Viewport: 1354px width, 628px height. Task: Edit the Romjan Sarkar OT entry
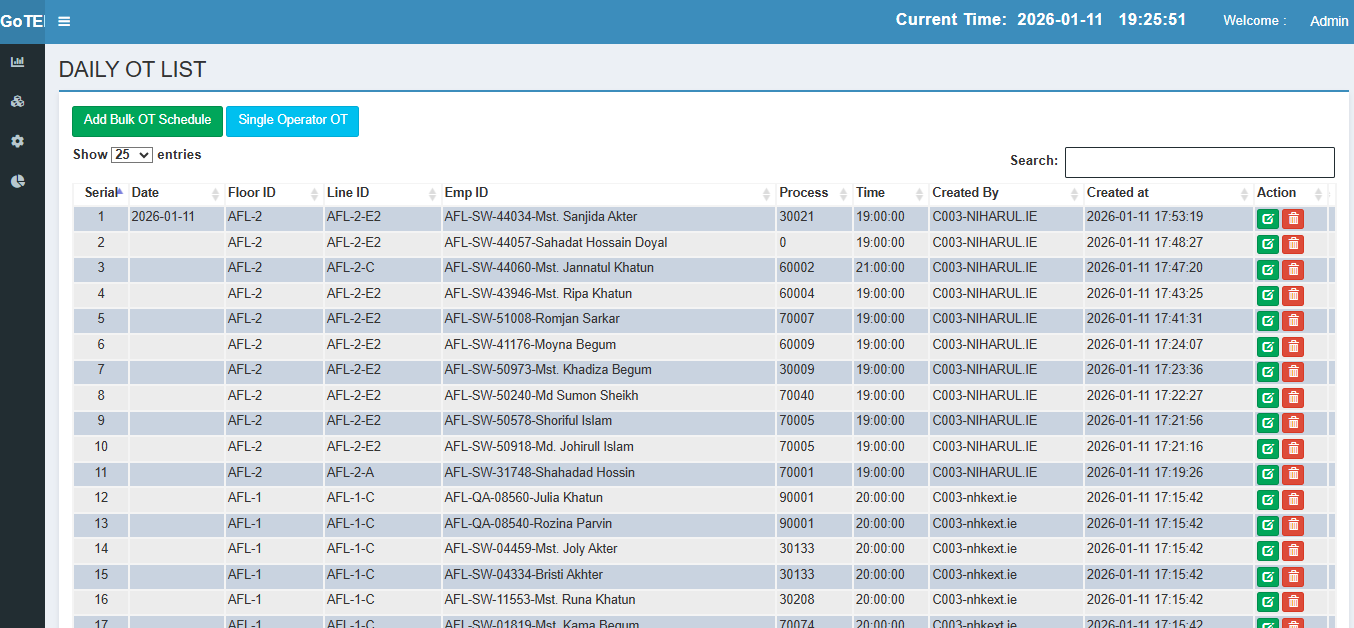pos(1267,321)
